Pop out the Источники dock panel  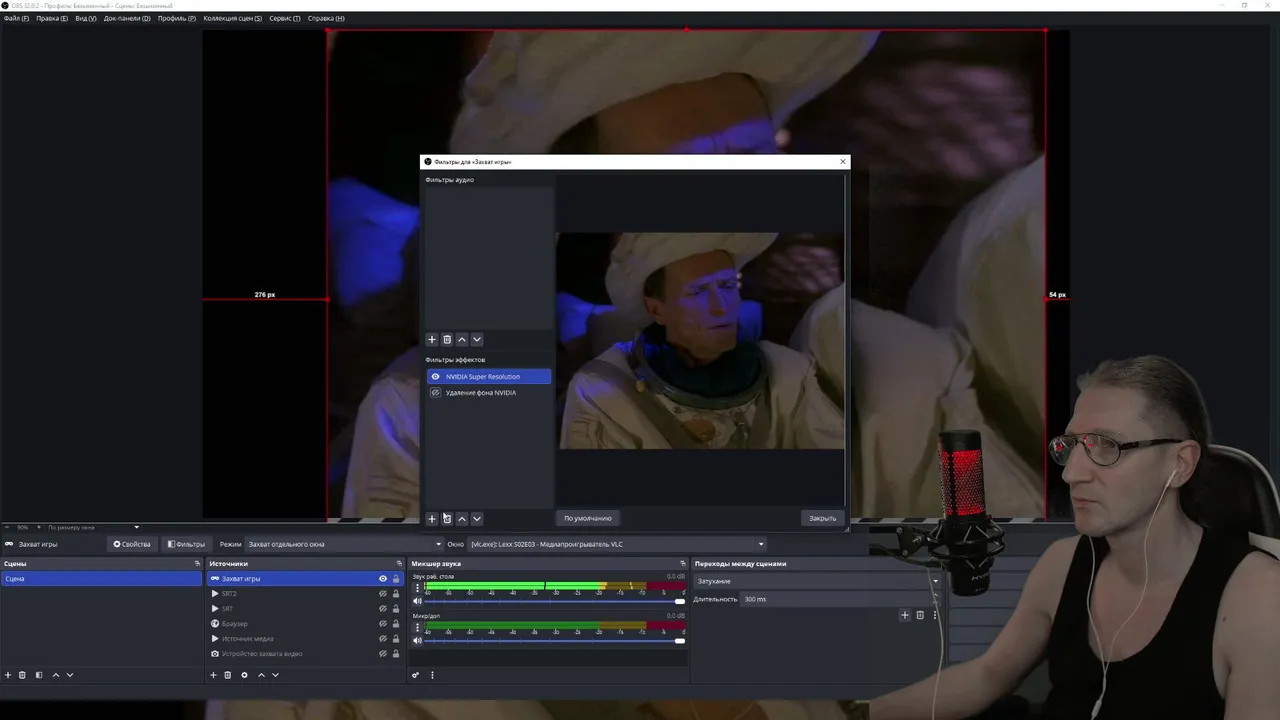coord(399,564)
